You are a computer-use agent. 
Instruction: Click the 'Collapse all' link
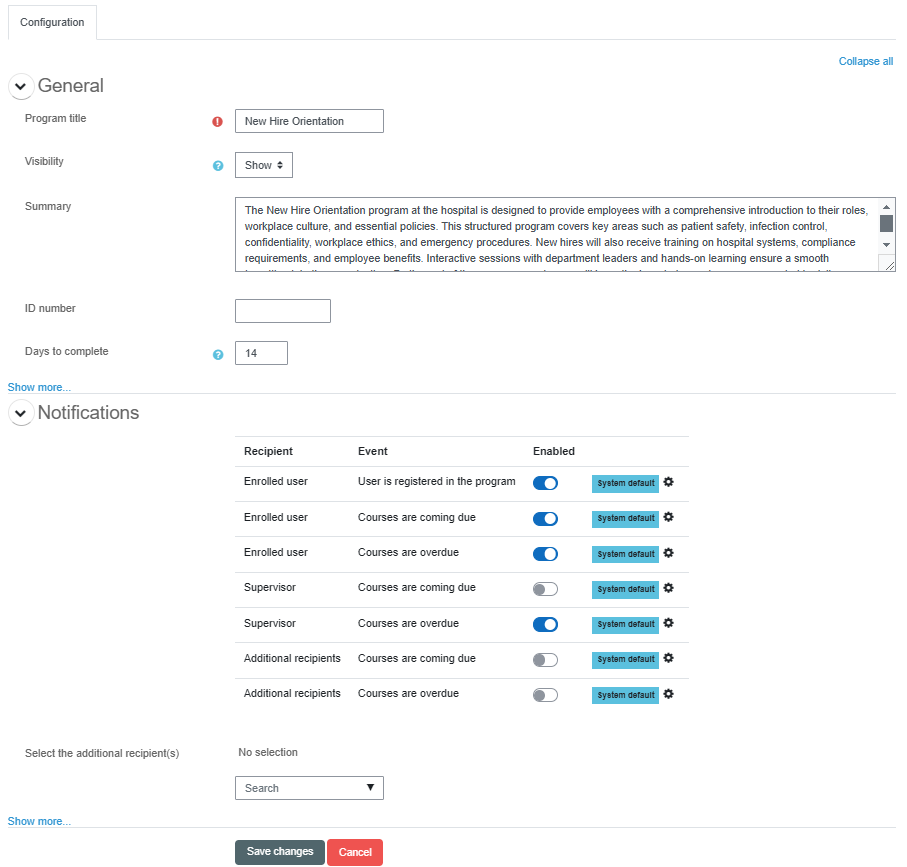[865, 61]
